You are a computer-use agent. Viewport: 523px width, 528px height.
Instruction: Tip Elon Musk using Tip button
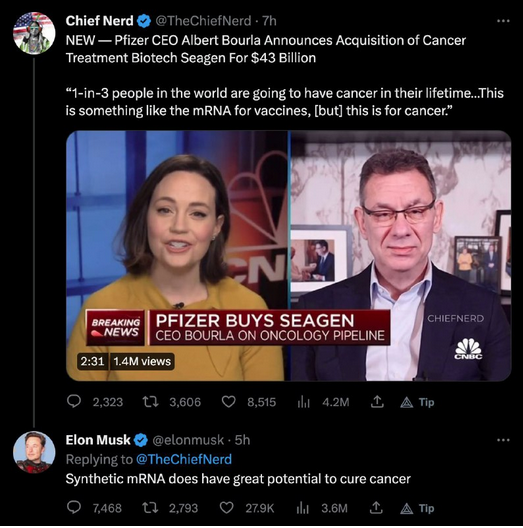(417, 508)
